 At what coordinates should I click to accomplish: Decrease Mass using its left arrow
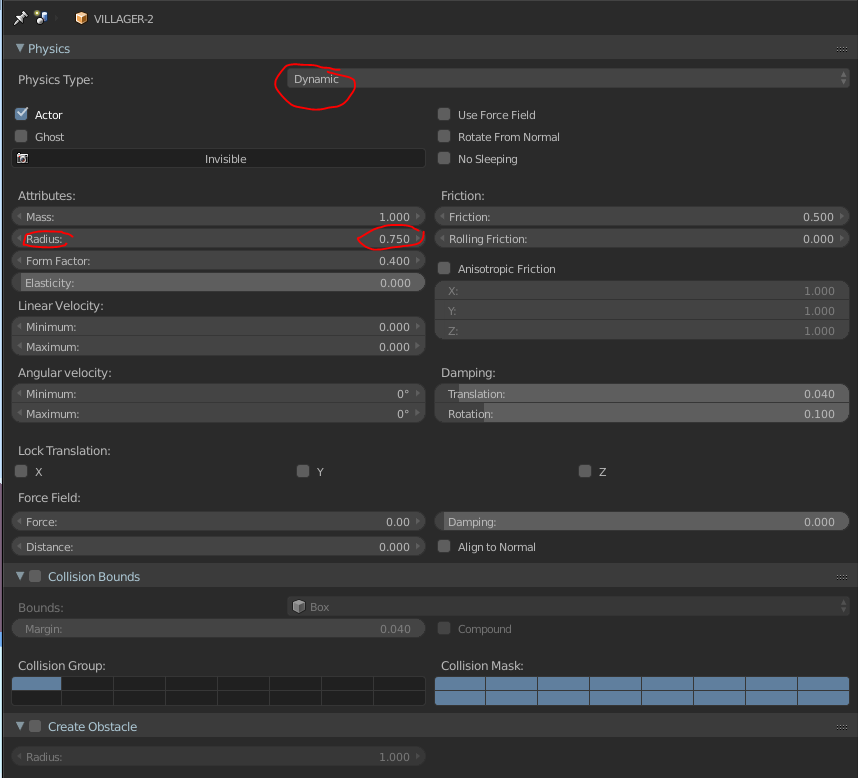[19, 217]
